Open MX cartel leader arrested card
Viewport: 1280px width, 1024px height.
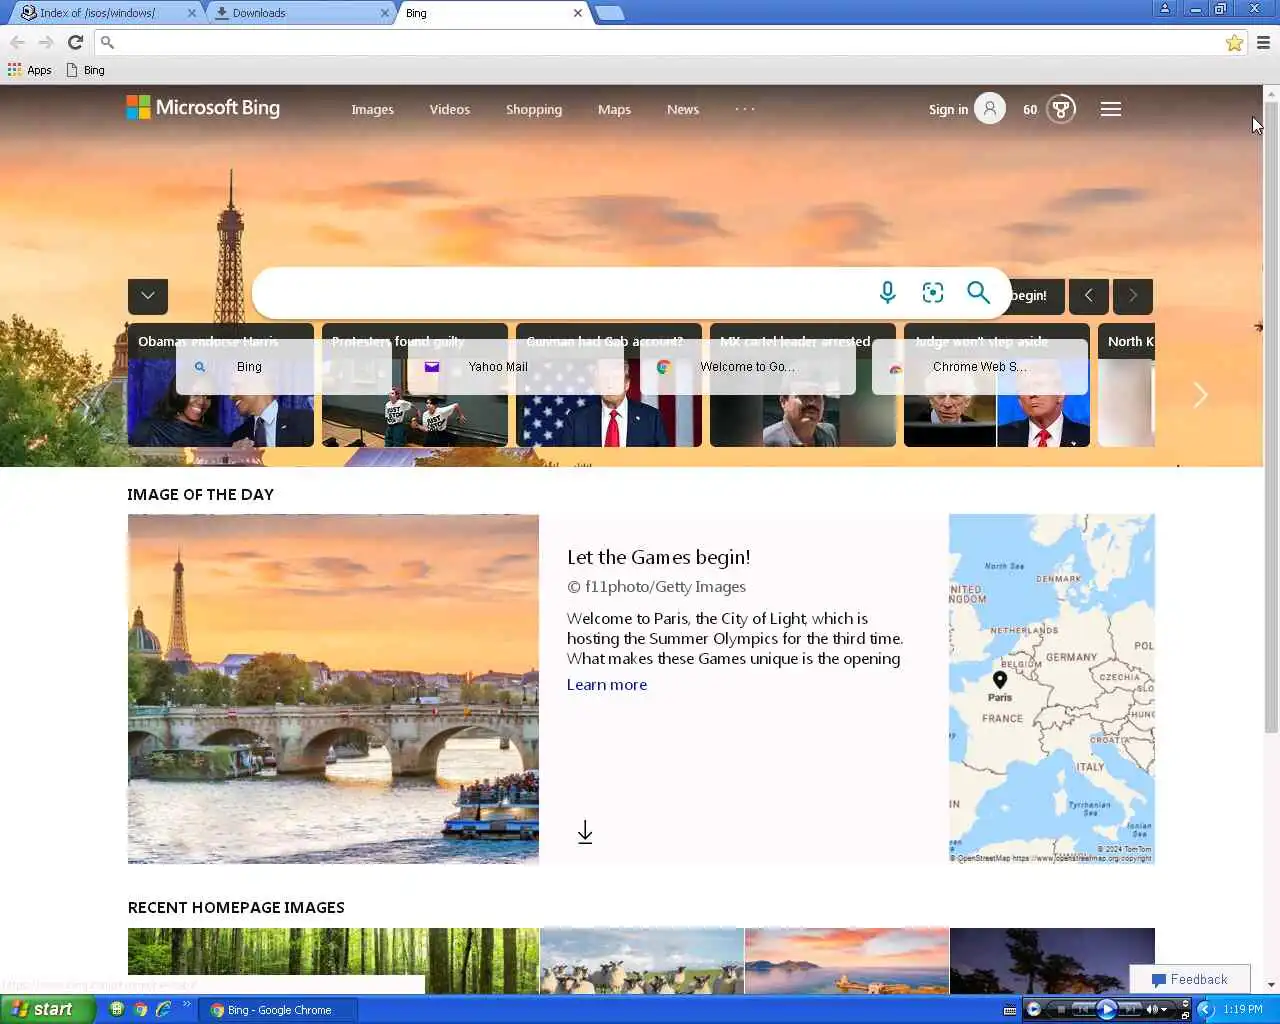click(x=803, y=385)
